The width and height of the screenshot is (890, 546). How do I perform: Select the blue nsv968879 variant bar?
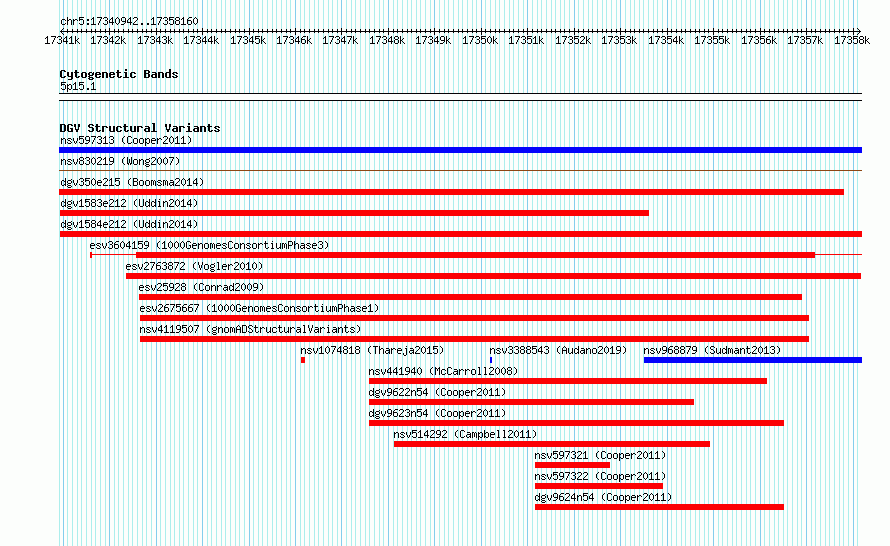point(753,360)
